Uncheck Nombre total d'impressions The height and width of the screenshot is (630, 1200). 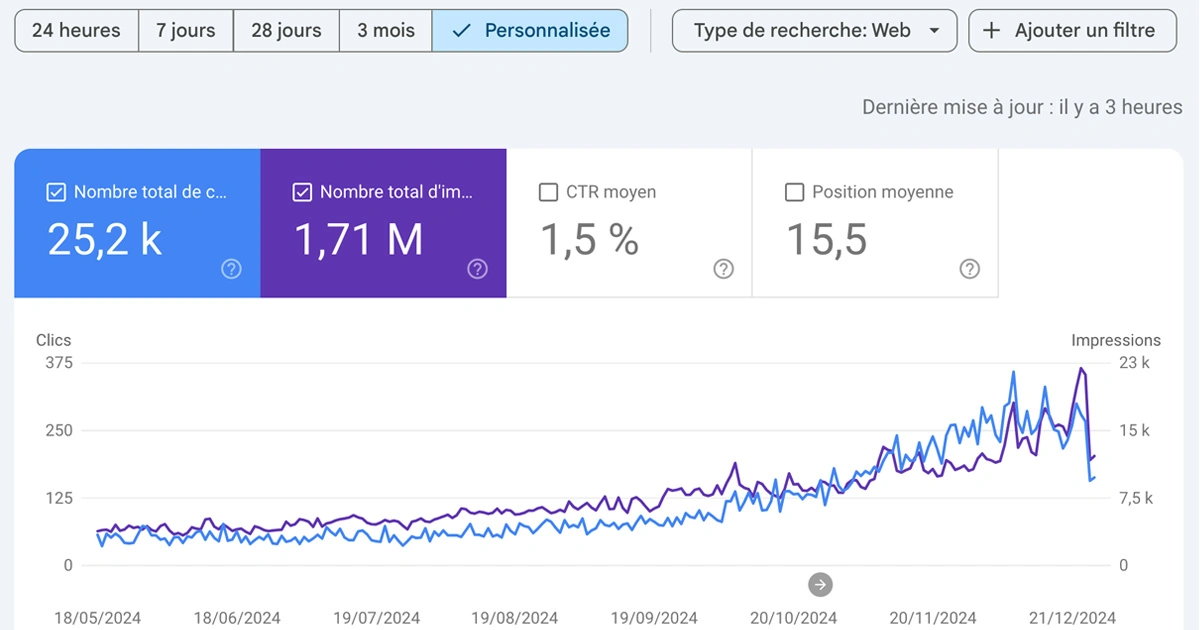click(x=301, y=192)
